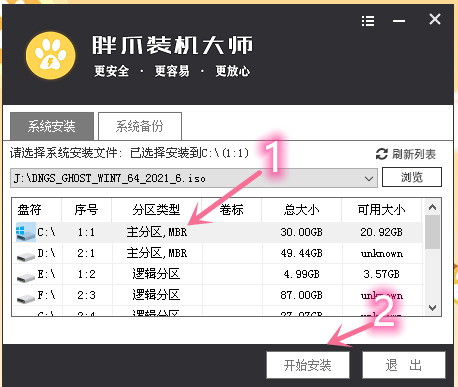Click the 胖爪装机大师 title text

[x=173, y=45]
